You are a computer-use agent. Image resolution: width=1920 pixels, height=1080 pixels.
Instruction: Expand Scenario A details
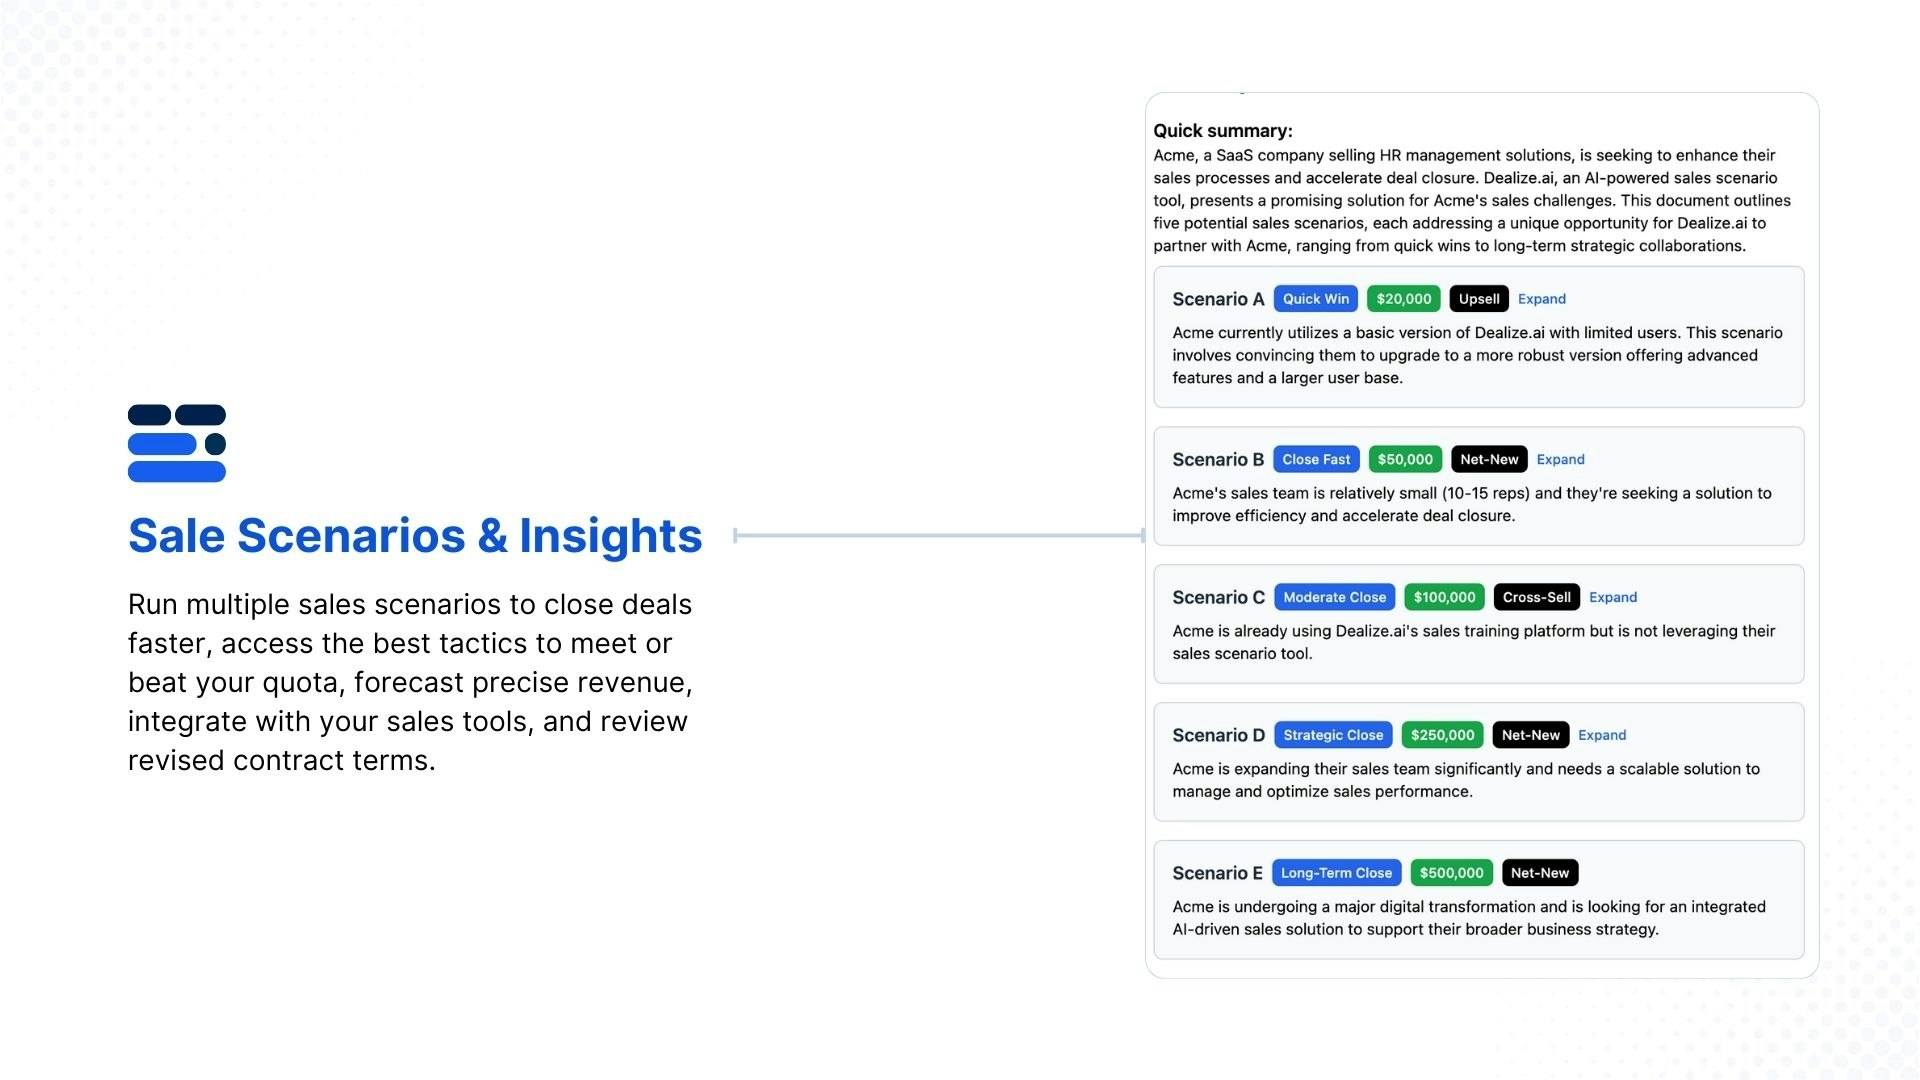[x=1541, y=299]
